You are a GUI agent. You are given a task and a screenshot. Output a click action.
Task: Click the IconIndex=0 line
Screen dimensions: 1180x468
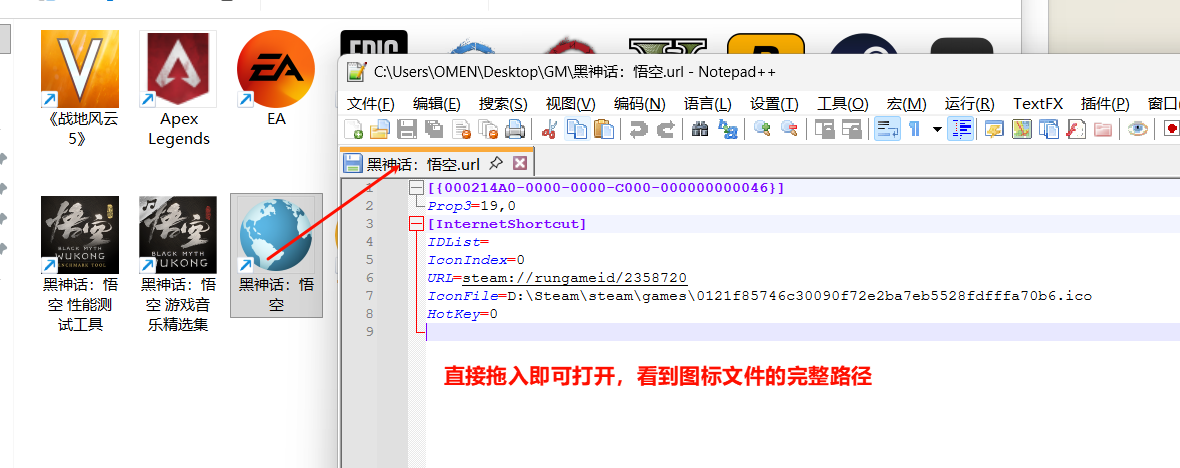476,260
